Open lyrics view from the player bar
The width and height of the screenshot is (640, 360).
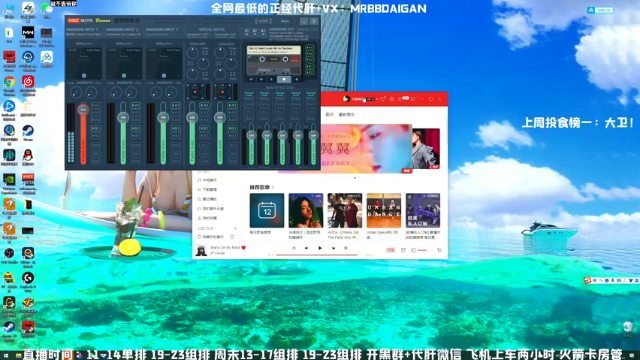[x=345, y=248]
